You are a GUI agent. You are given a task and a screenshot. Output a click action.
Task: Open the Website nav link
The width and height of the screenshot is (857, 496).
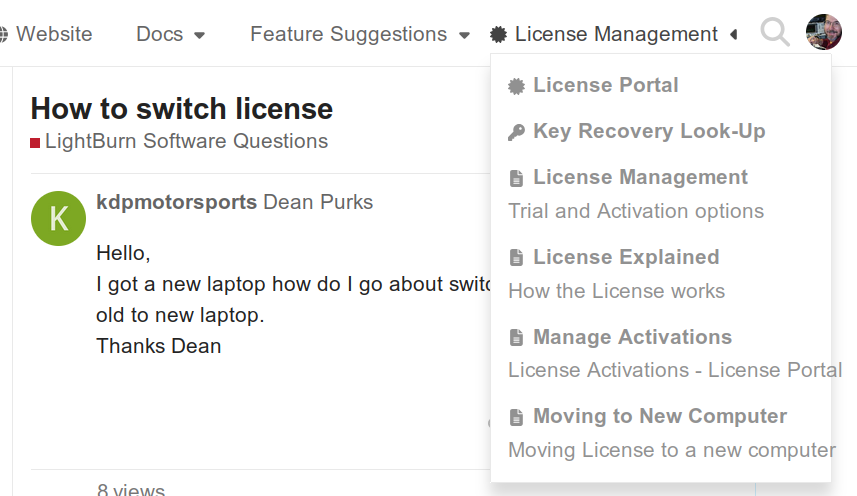(x=54, y=34)
